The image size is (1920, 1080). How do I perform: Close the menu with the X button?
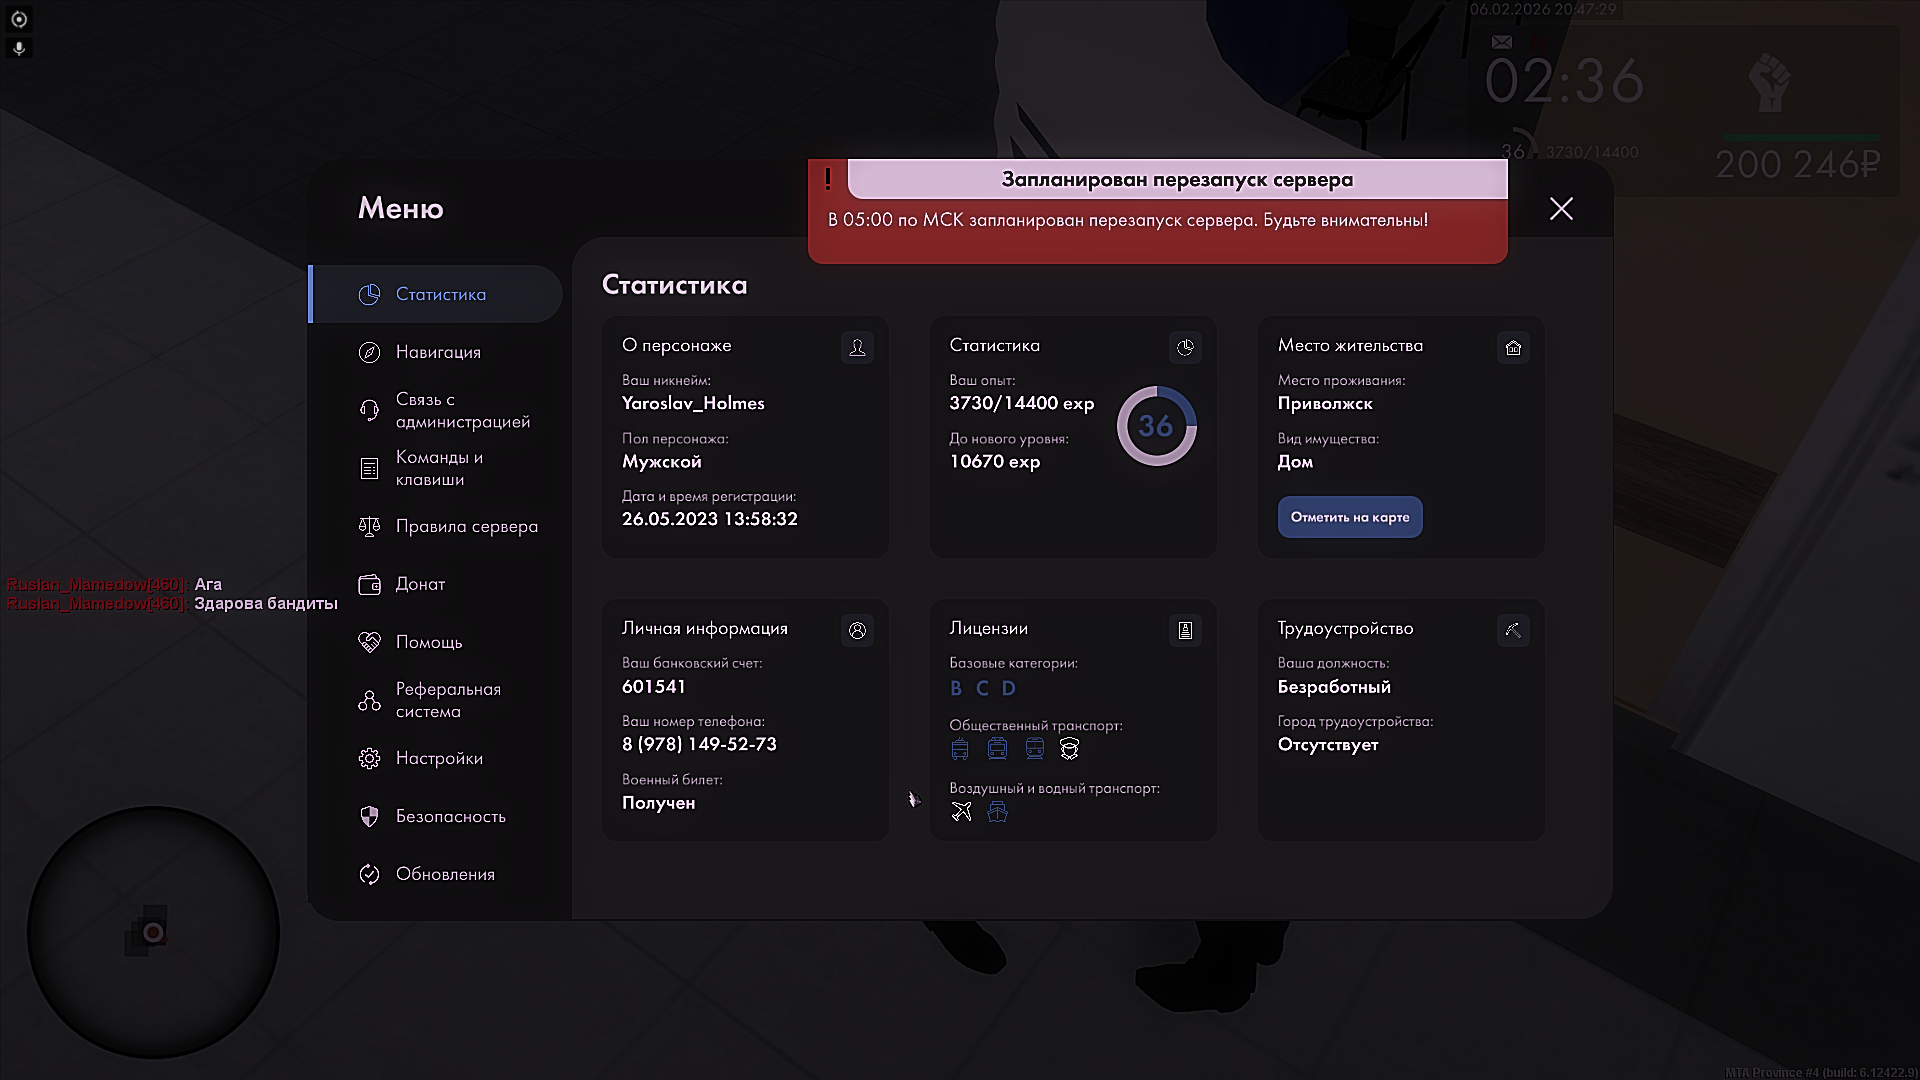[1561, 208]
